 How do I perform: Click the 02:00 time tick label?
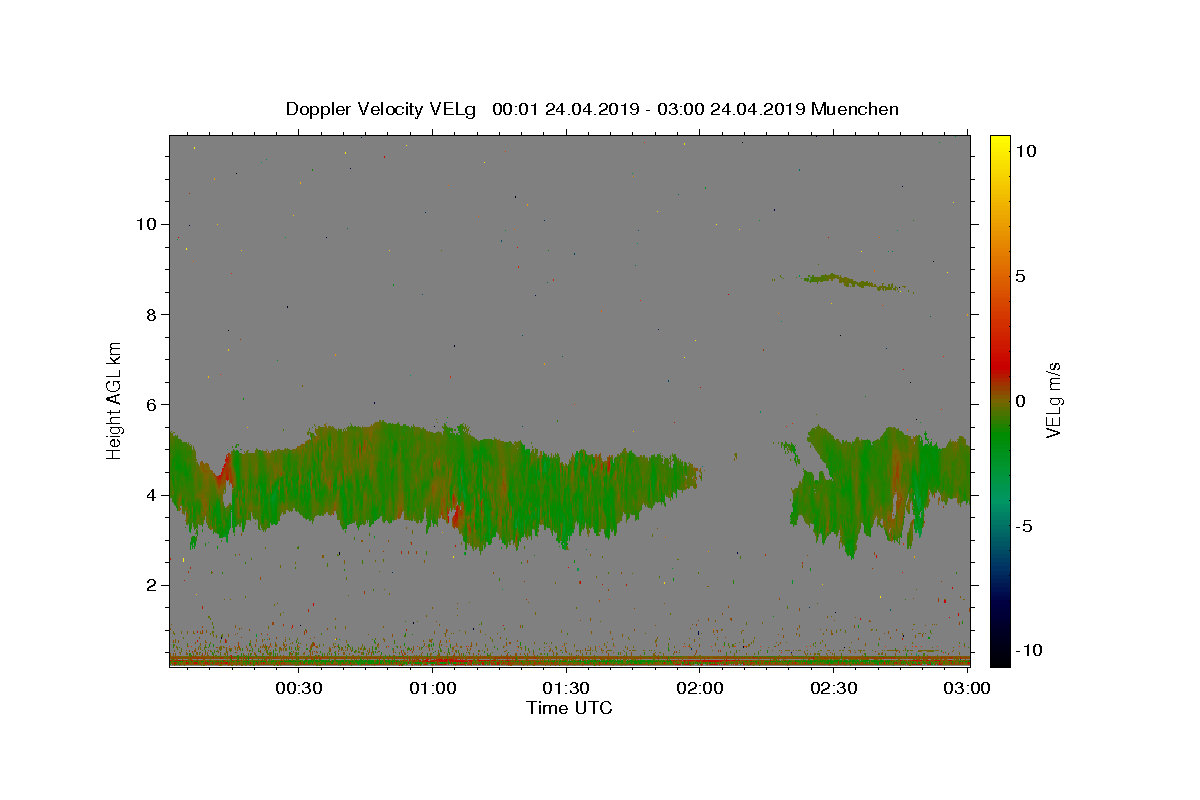pos(700,688)
